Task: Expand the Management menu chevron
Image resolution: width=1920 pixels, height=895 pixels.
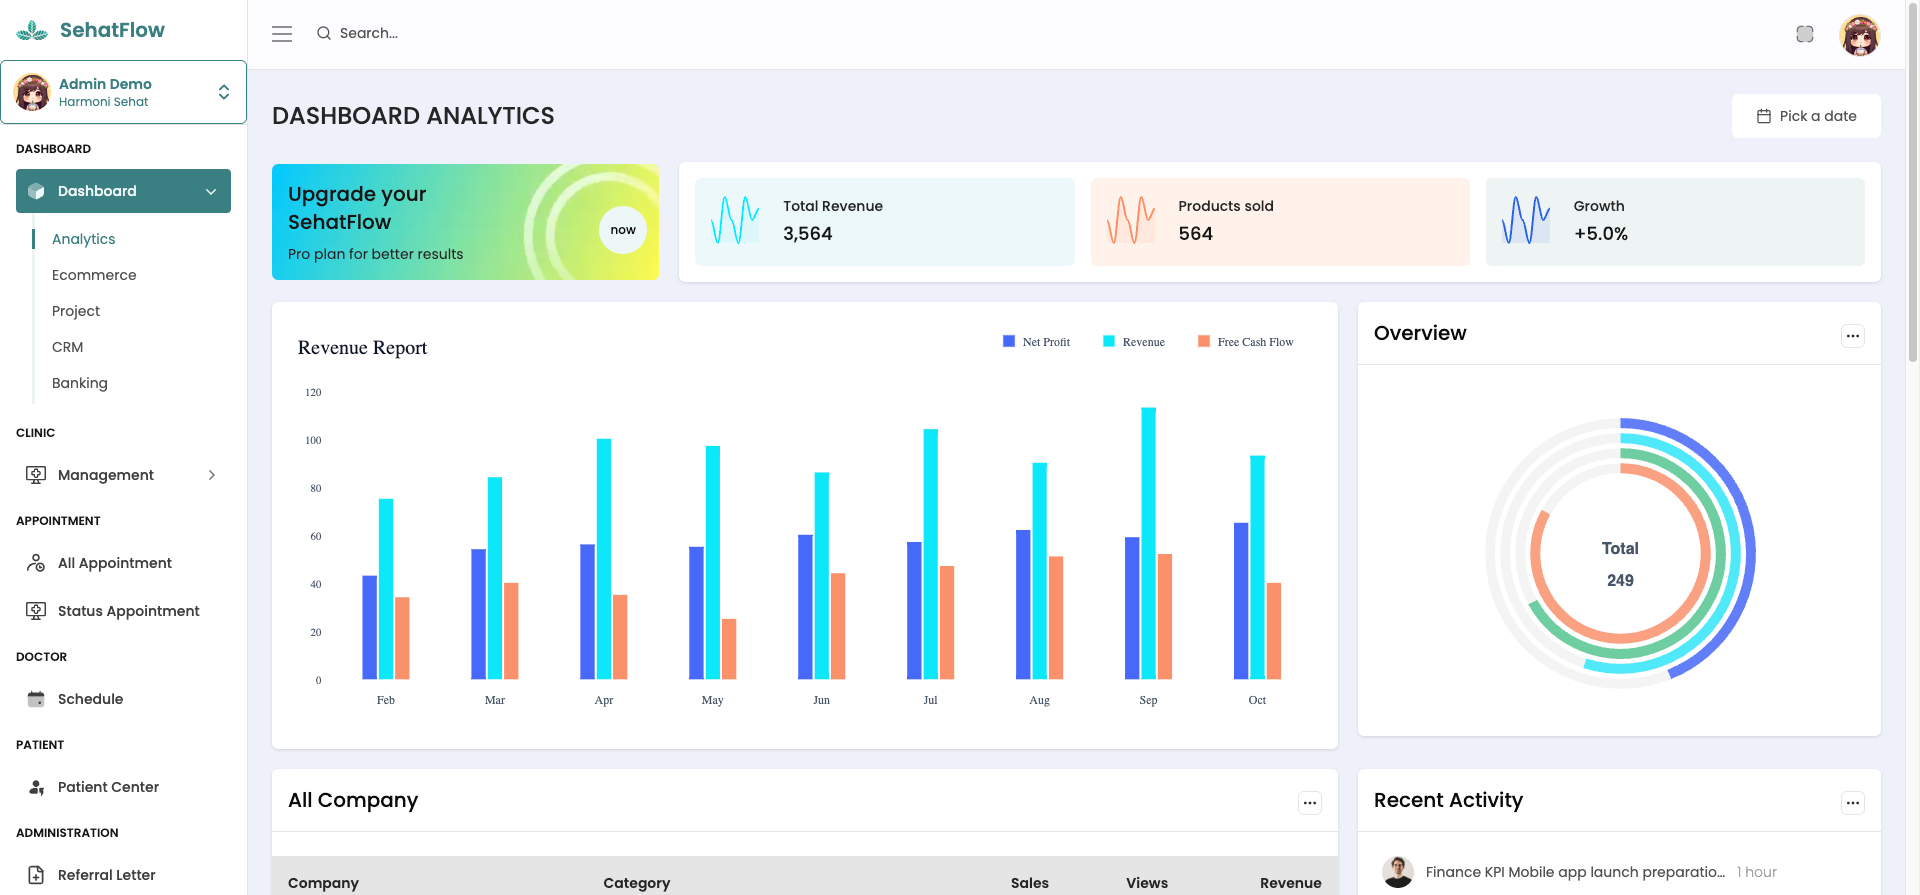Action: [211, 475]
